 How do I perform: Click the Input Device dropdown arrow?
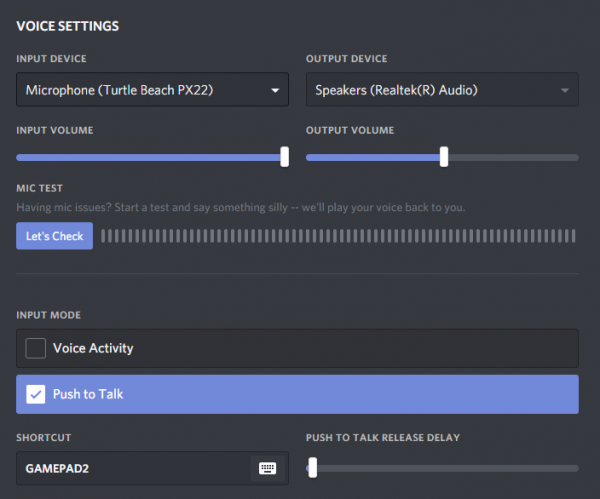pos(275,91)
